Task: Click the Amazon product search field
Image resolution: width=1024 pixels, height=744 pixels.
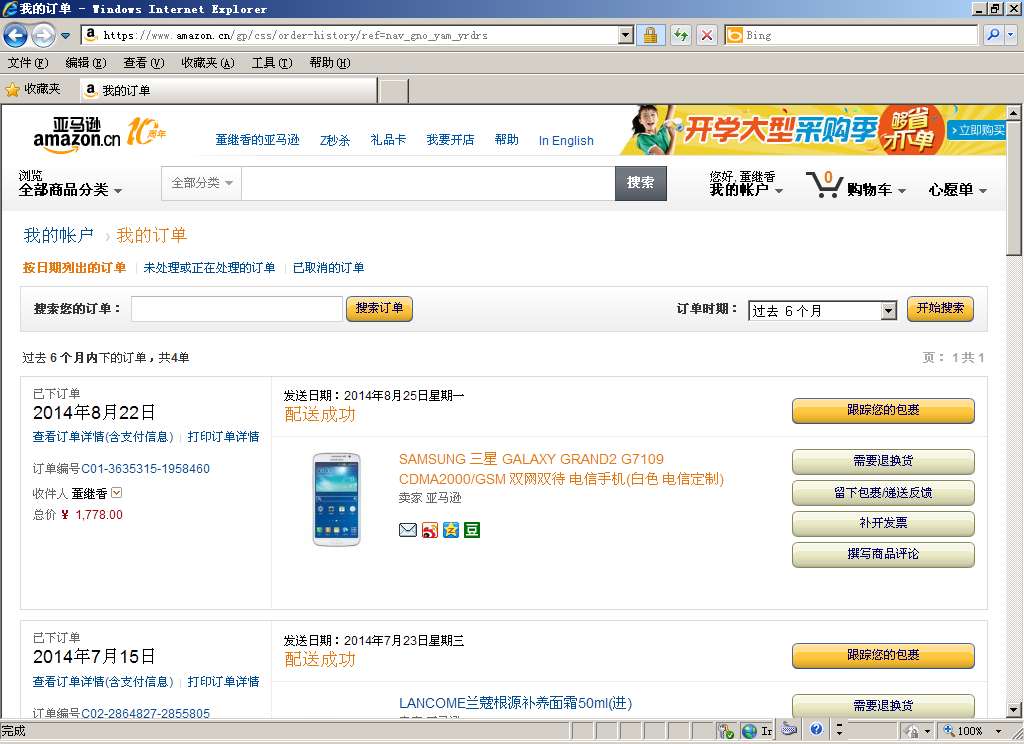Action: (428, 183)
